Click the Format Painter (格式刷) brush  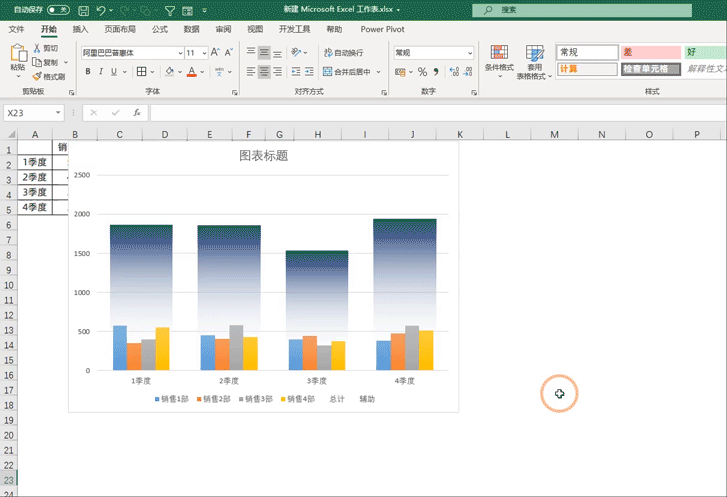pyautogui.click(x=47, y=76)
